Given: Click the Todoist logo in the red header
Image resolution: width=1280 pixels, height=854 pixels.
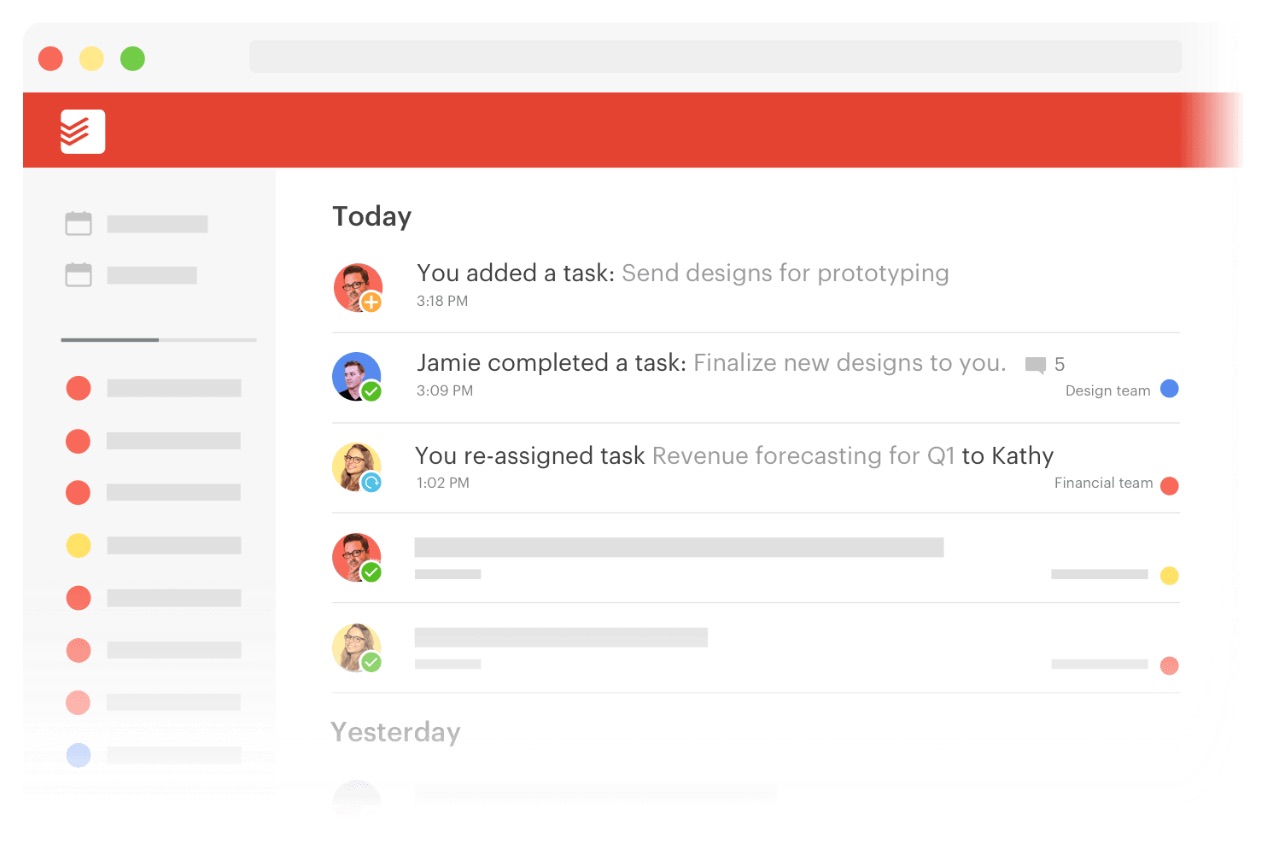Looking at the screenshot, I should [82, 131].
